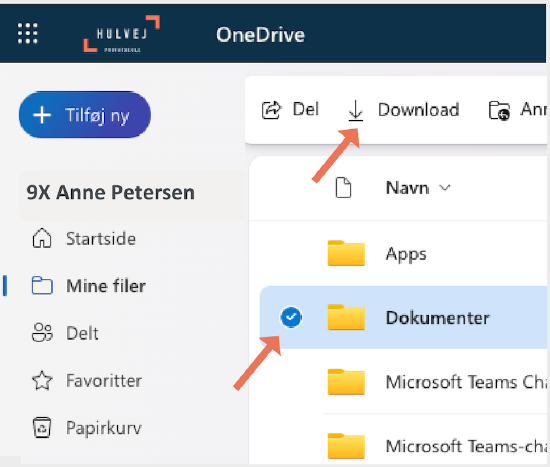Click the Delt people icon
Viewport: 550px width, 467px height.
point(42,332)
